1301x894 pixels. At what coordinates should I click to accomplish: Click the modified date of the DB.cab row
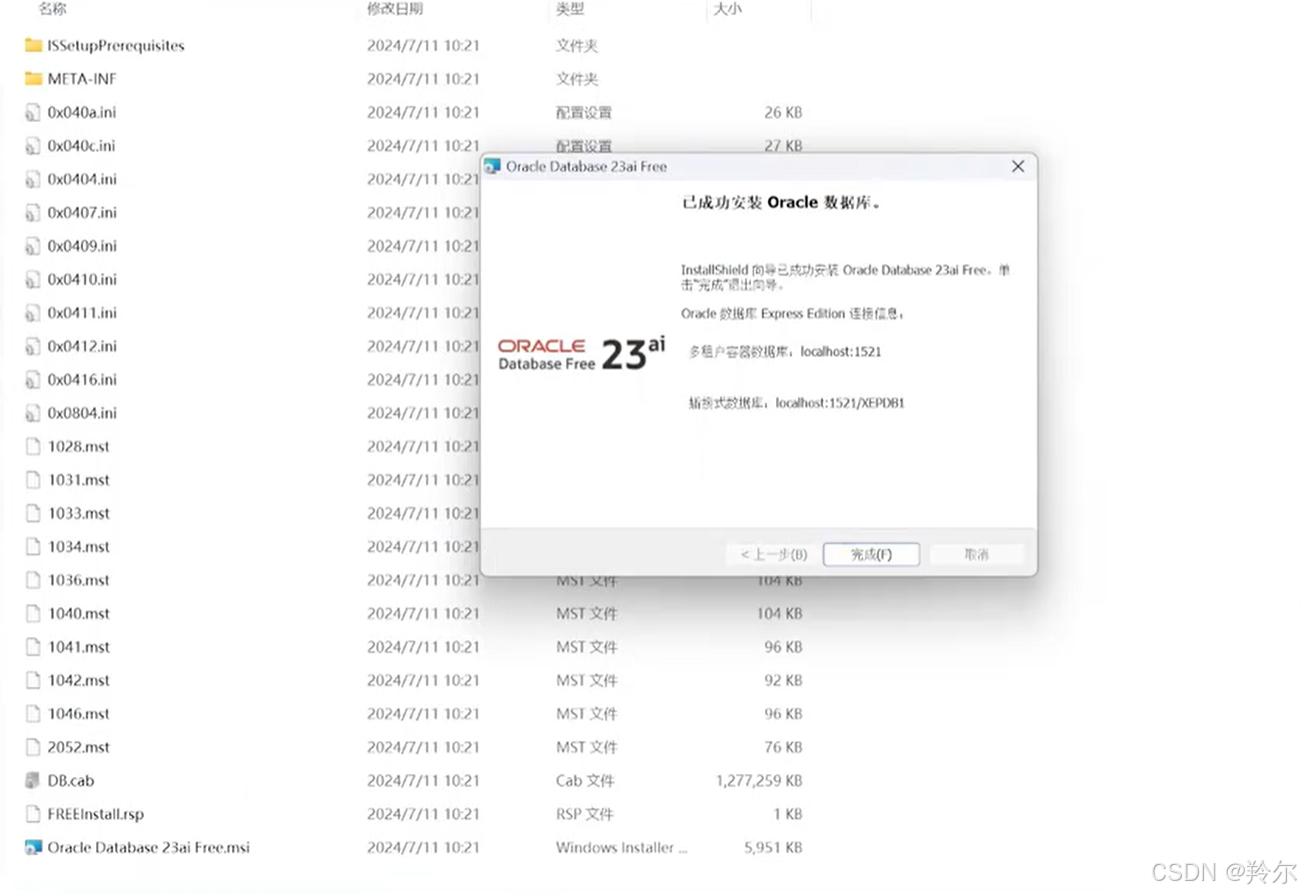coord(423,781)
